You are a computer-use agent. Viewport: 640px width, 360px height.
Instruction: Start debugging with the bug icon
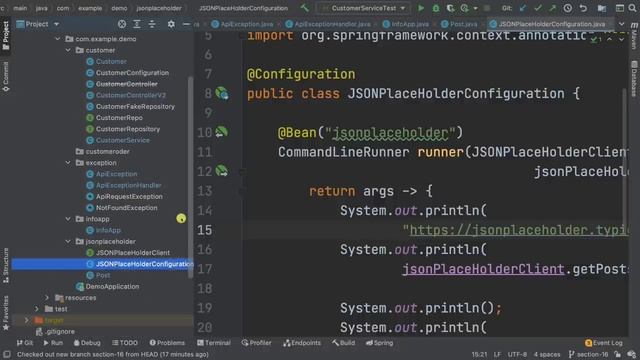(x=436, y=8)
